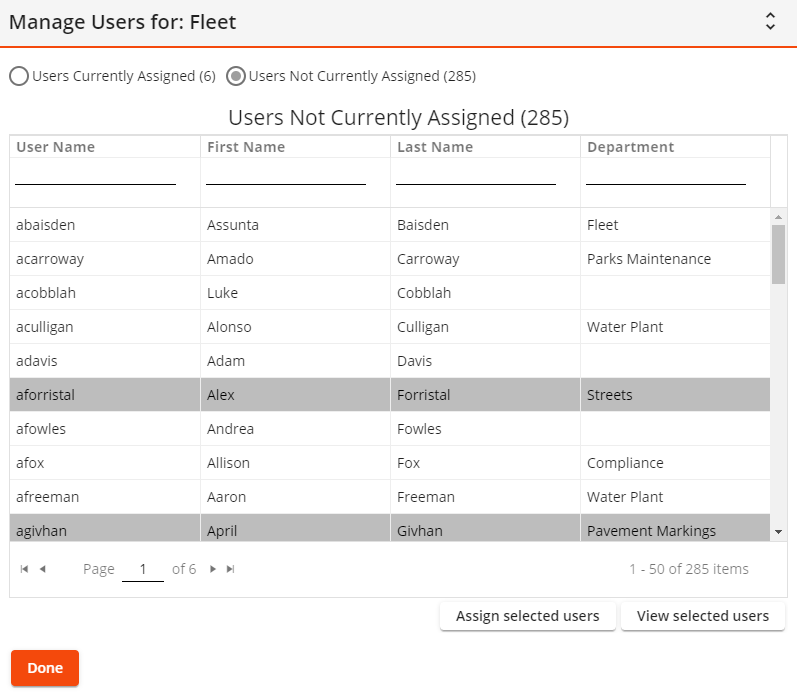Focus the Last Name filter field
The width and height of the screenshot is (797, 697).
(x=476, y=176)
